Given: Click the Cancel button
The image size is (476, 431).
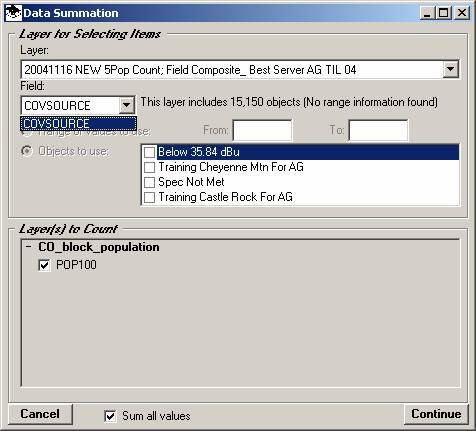Looking at the screenshot, I should 40,414.
